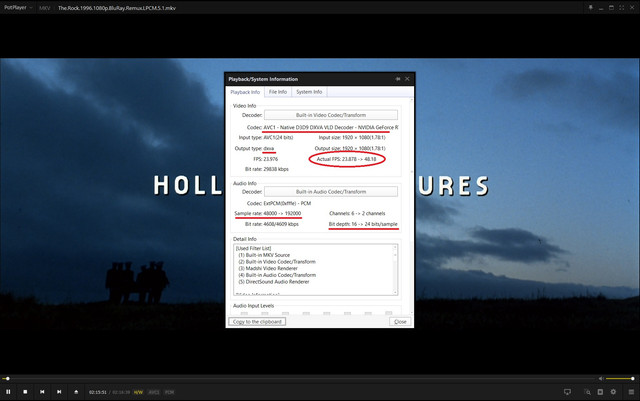Click the MKV label in title bar

[x=45, y=8]
